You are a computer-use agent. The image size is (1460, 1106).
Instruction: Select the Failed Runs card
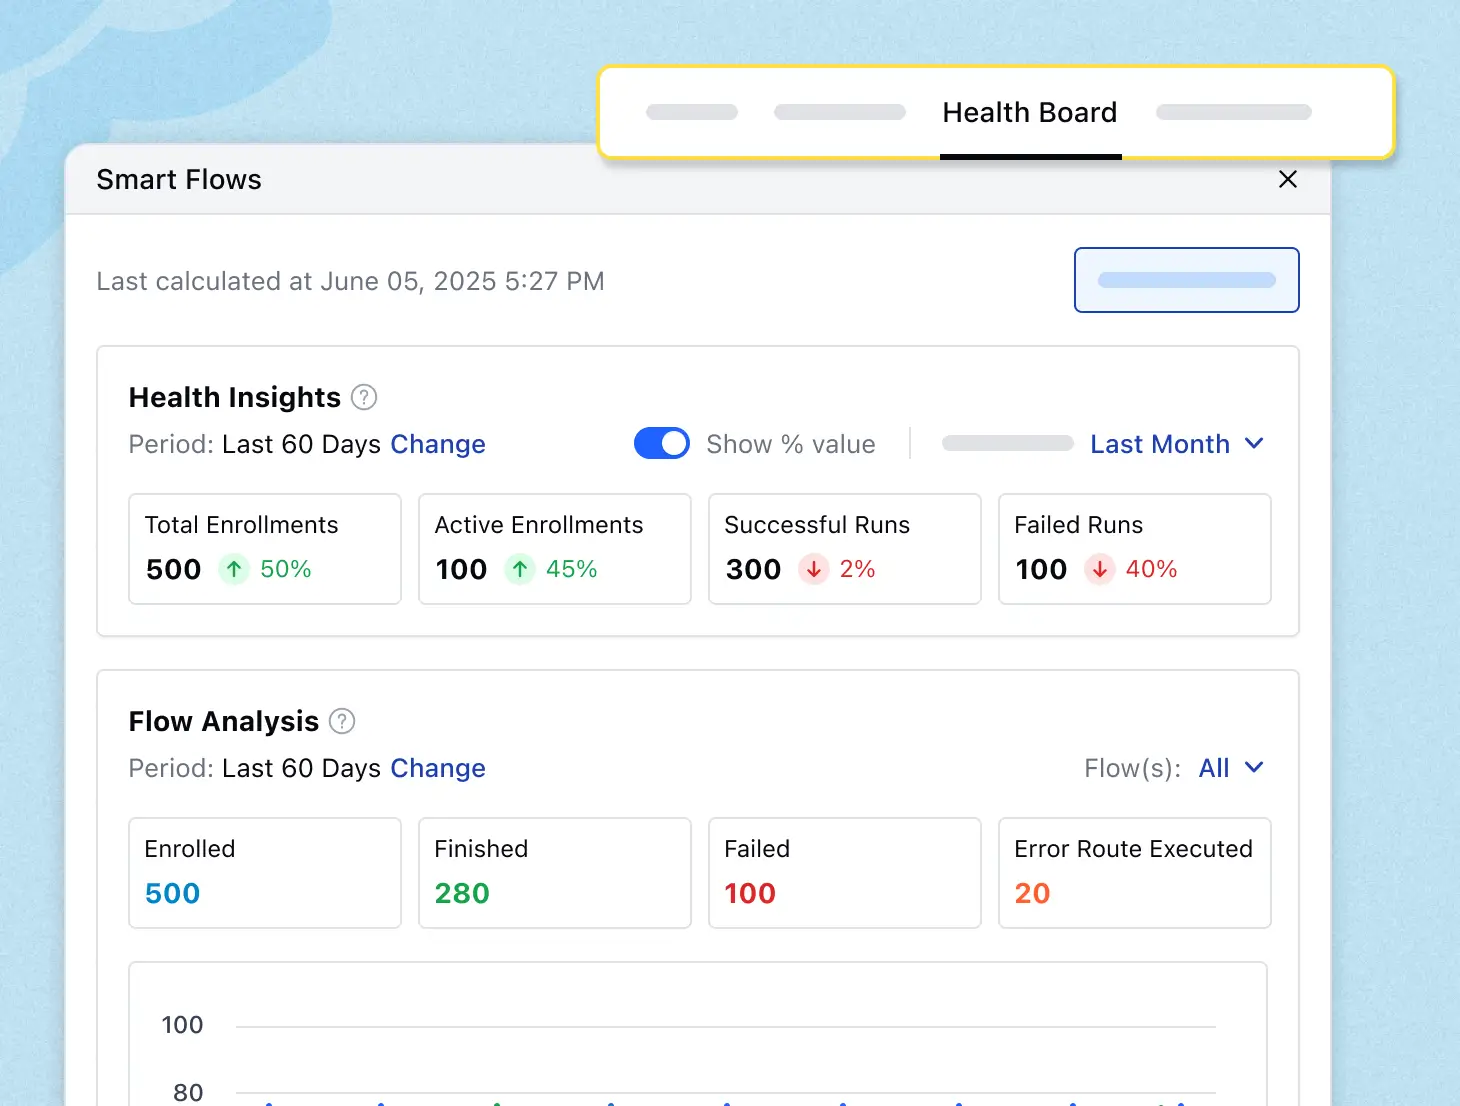(1135, 549)
